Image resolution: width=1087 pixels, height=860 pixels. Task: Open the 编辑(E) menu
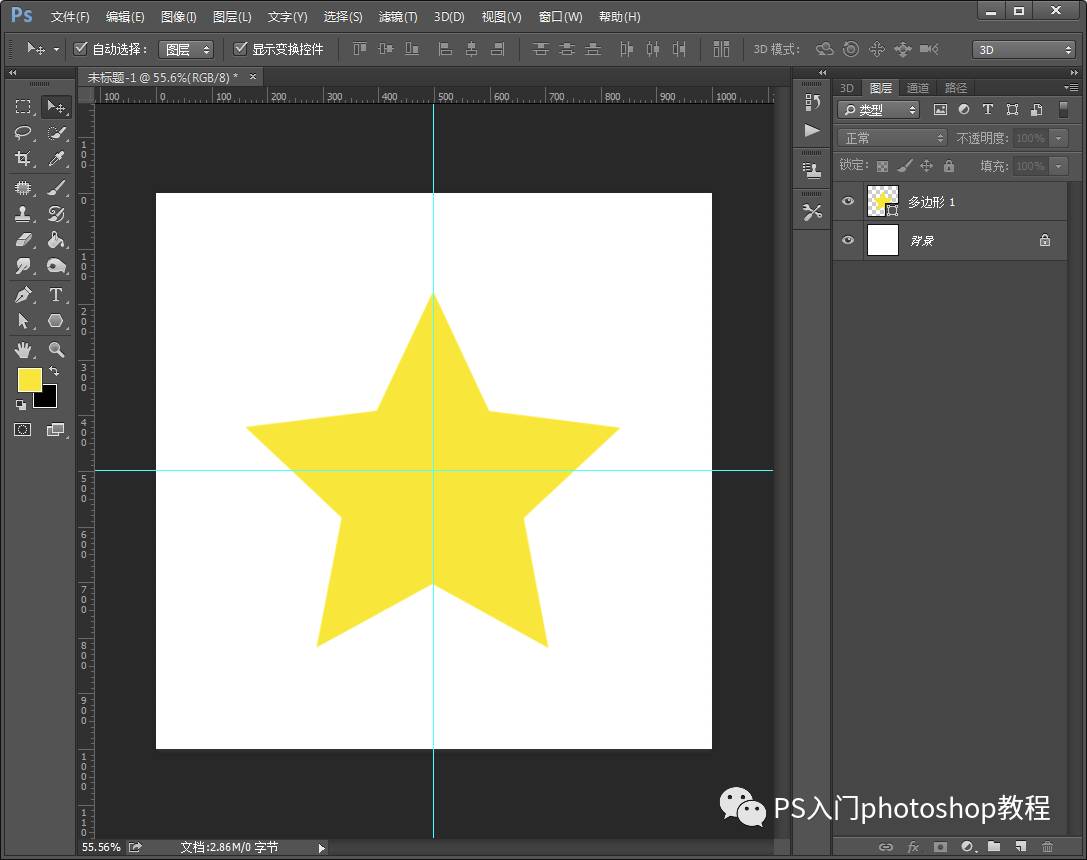coord(125,17)
